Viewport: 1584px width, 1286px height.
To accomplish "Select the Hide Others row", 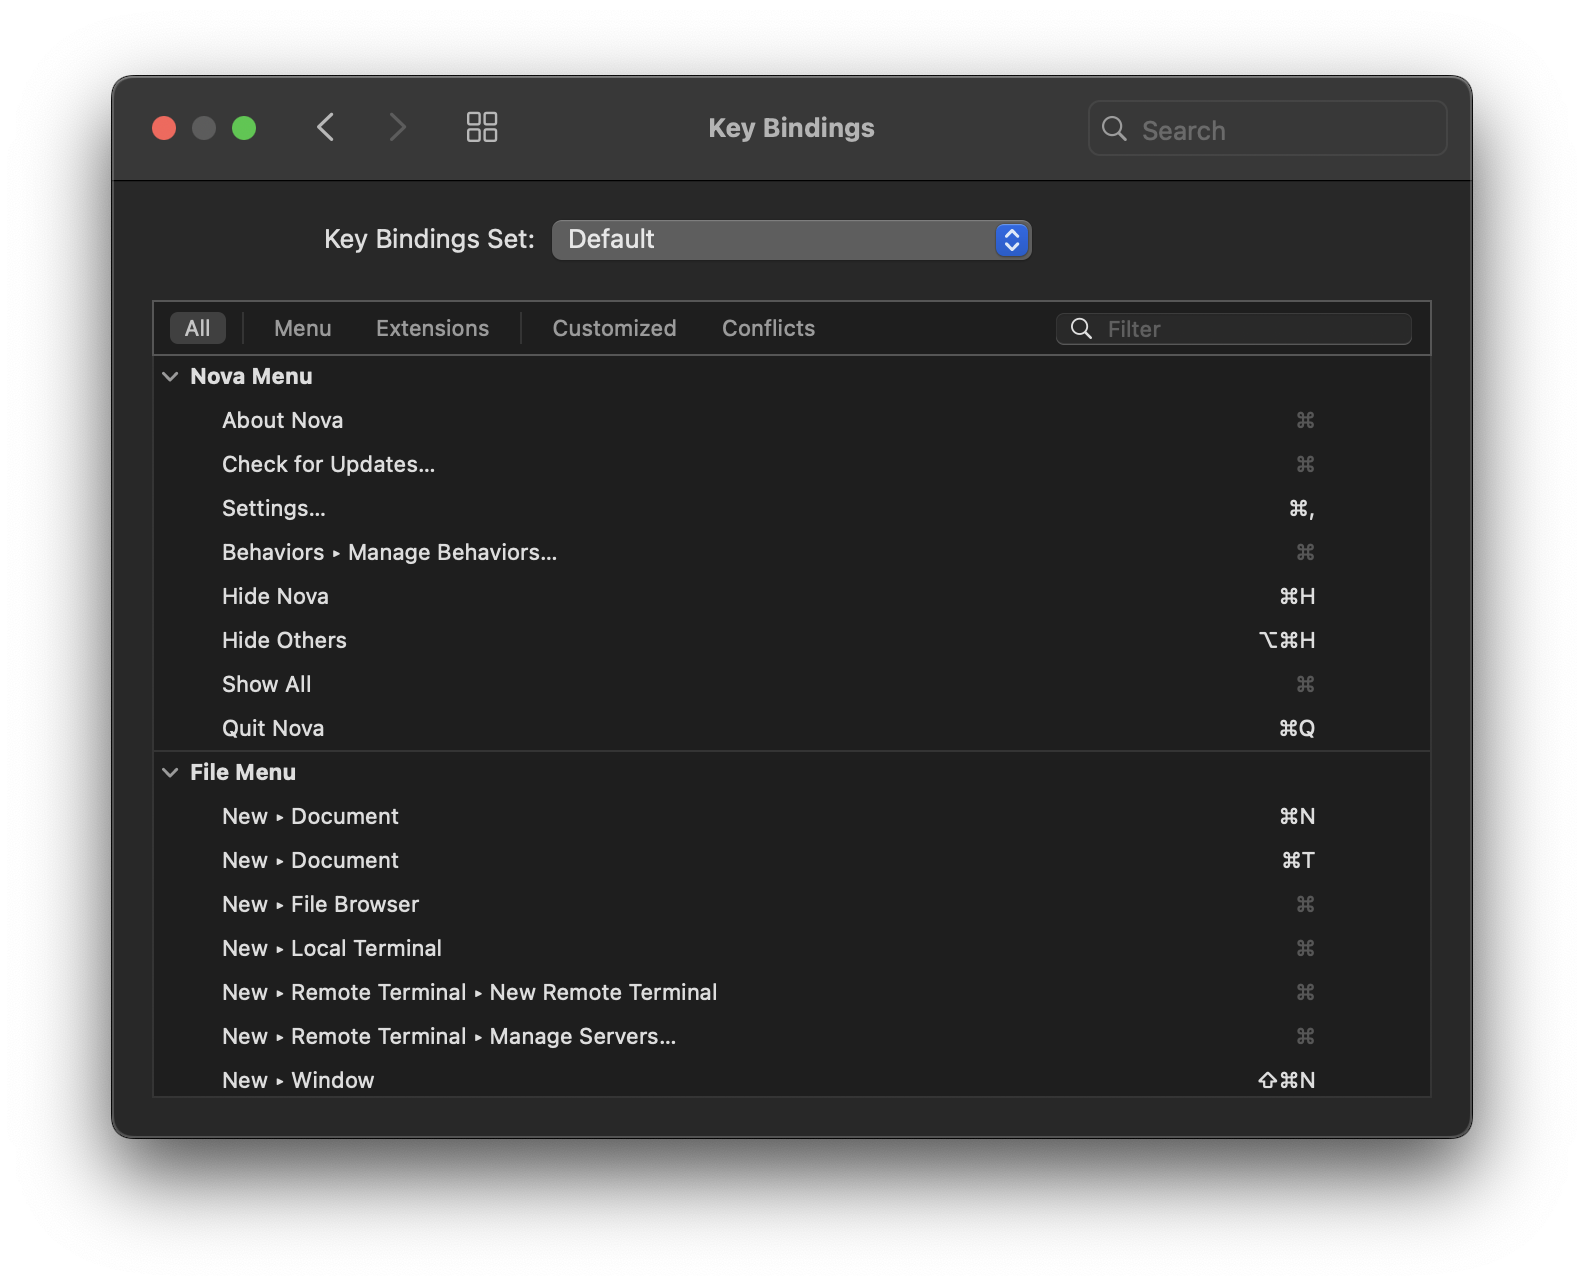I will coord(791,641).
